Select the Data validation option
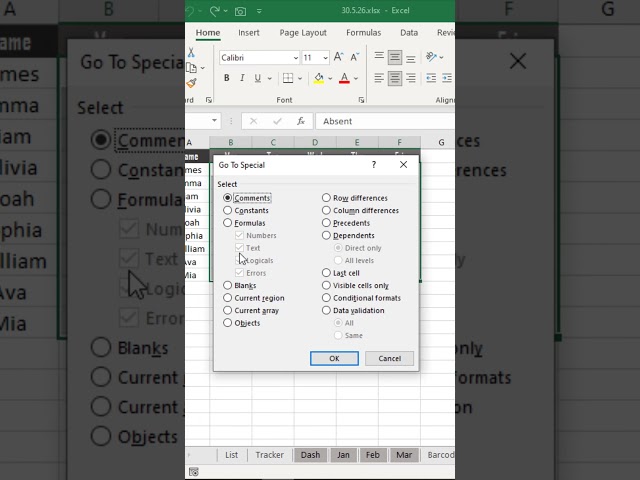 tap(326, 311)
